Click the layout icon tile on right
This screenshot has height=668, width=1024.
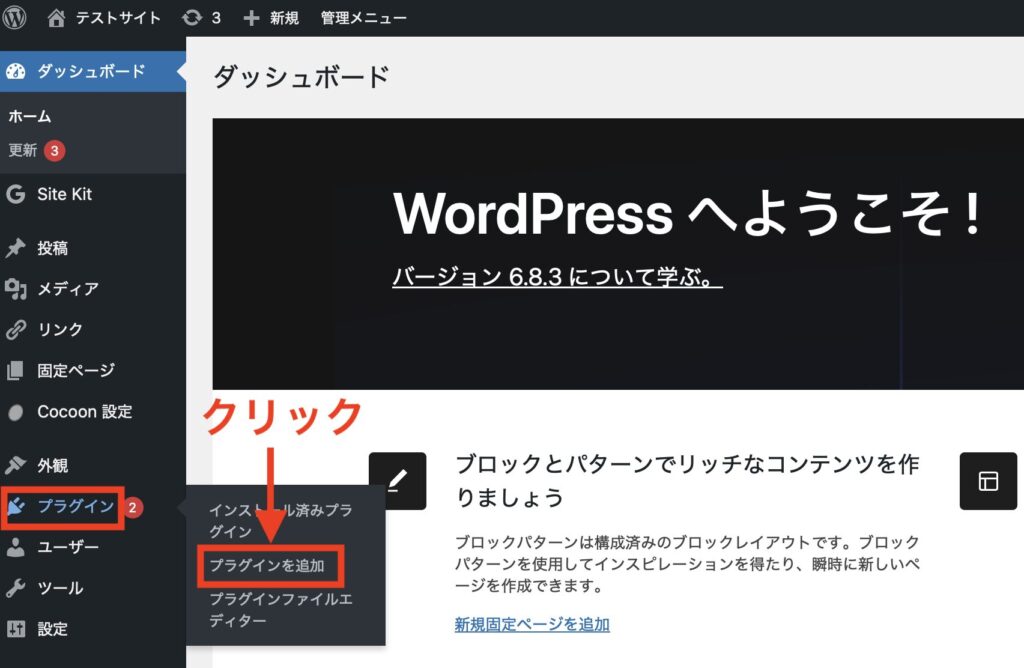coord(988,481)
